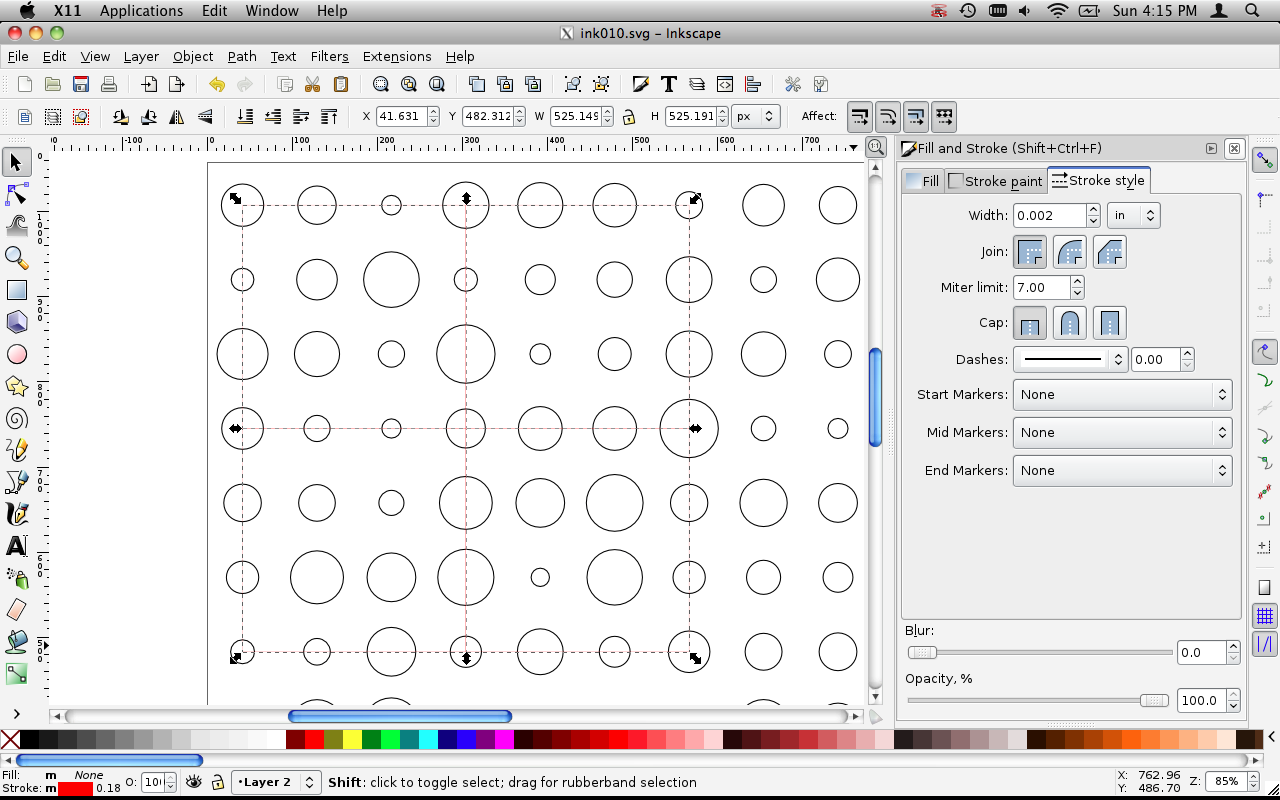The image size is (1280, 800).
Task: Open the Dashes pattern dropdown
Action: click(x=1071, y=359)
